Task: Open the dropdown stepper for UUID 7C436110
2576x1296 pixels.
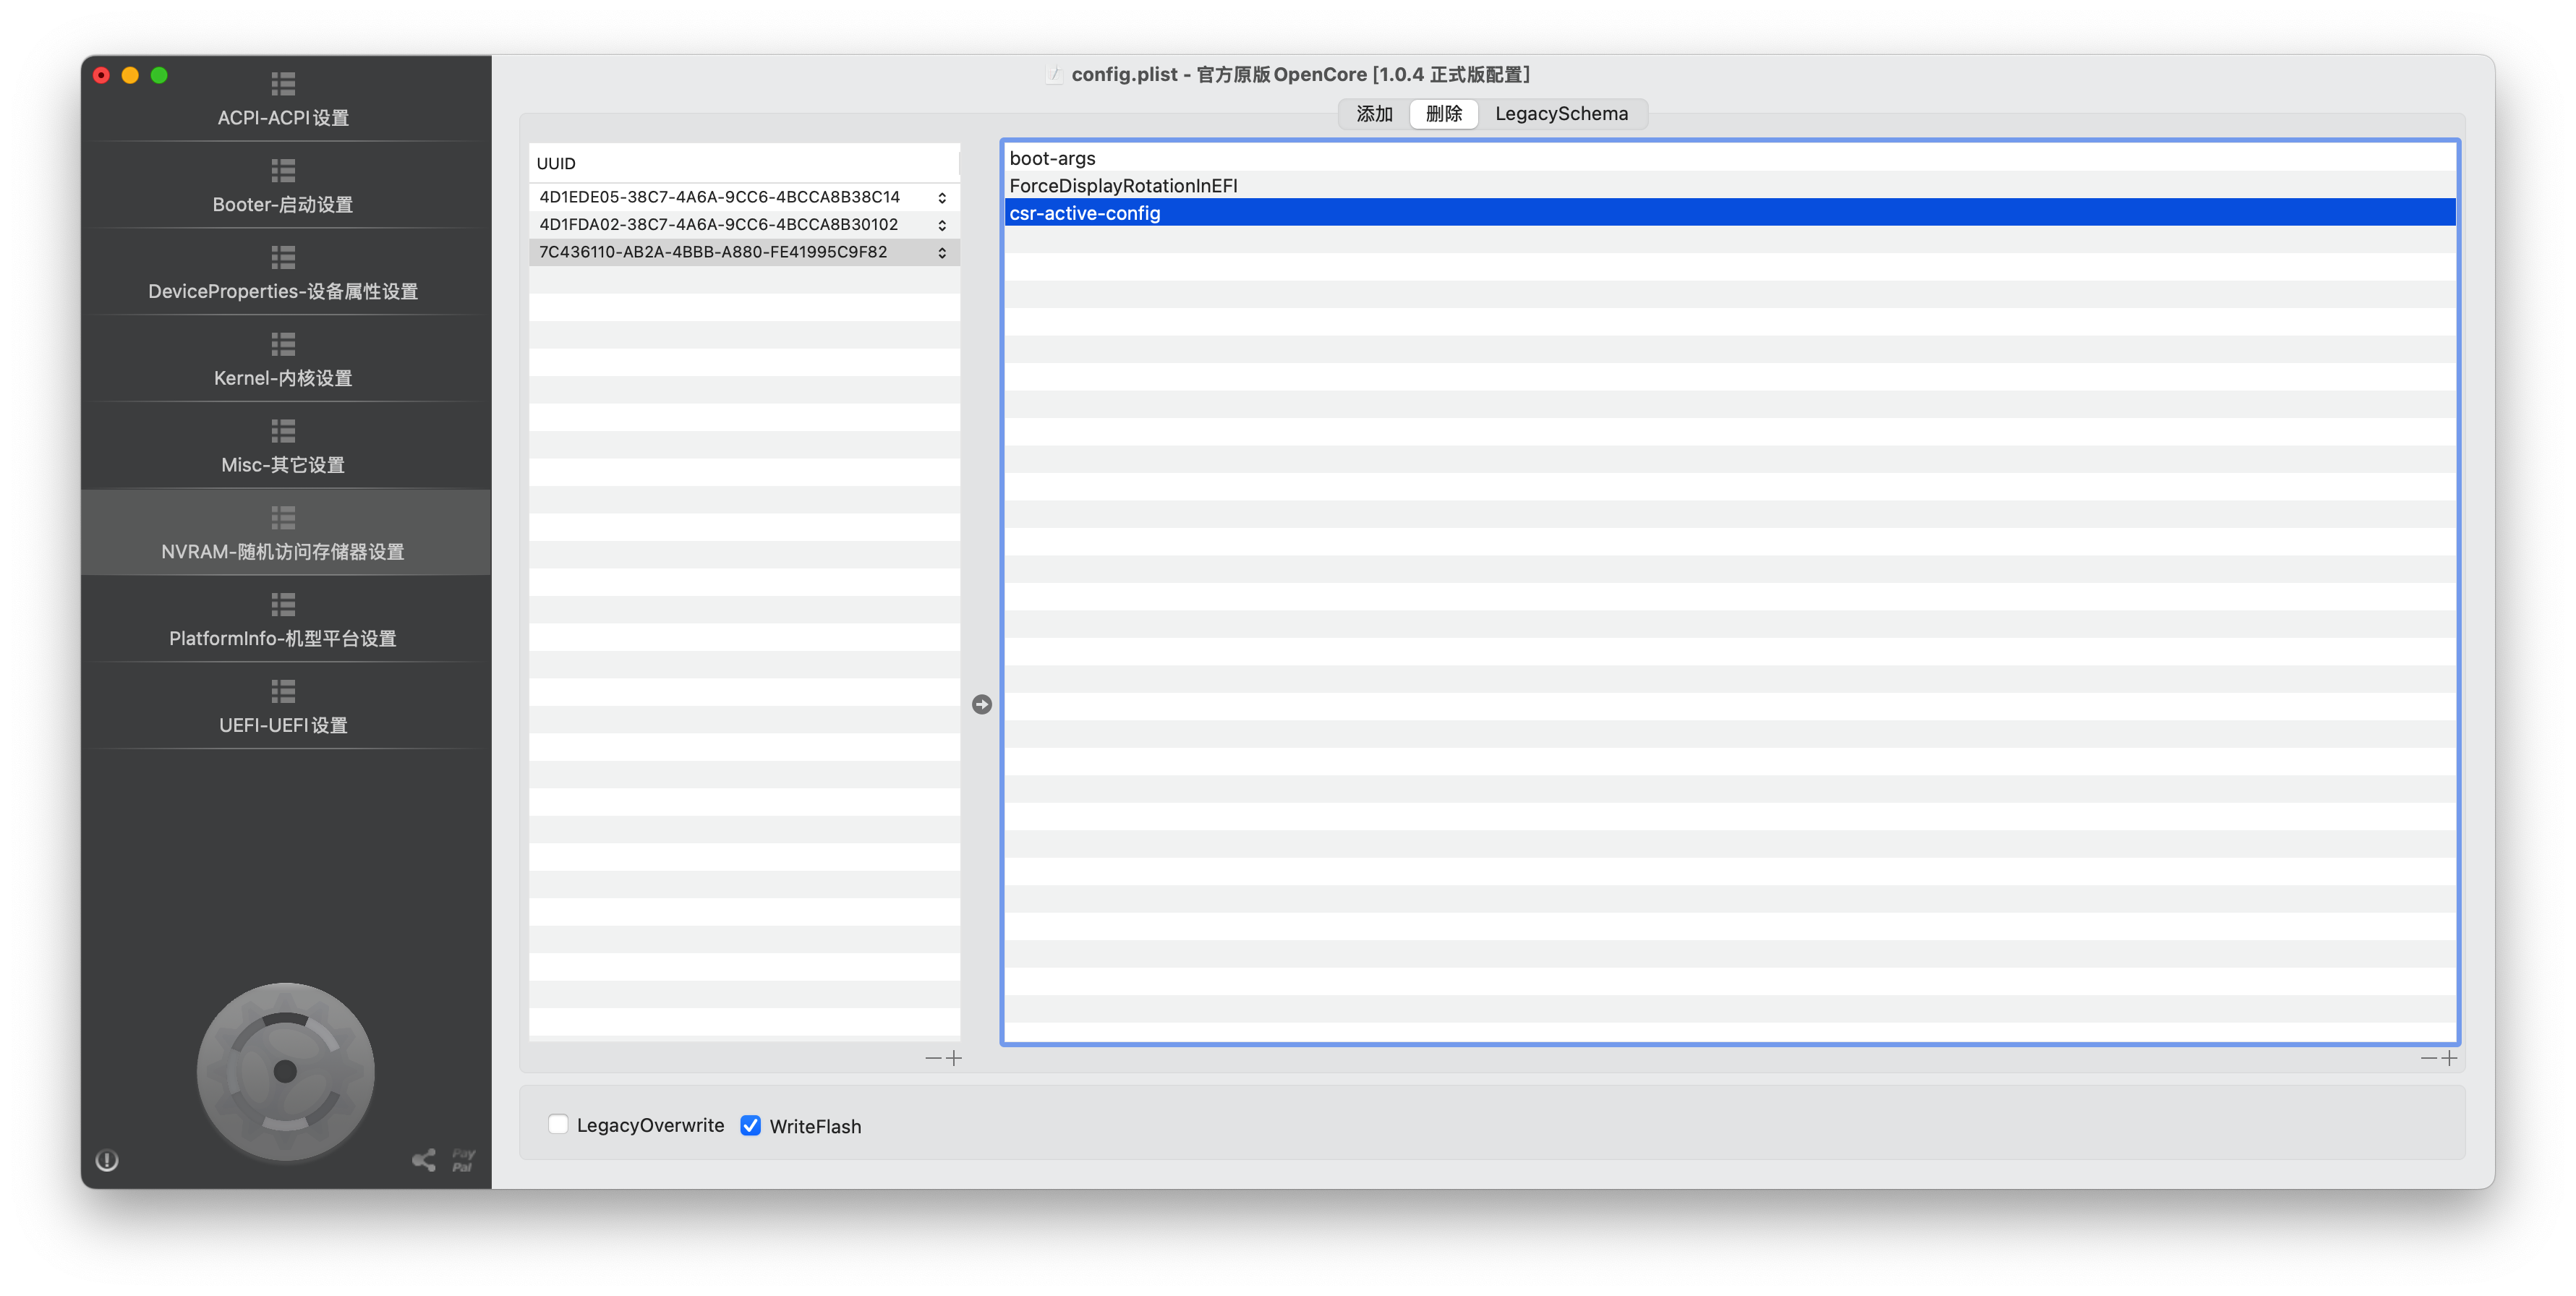Action: (942, 253)
